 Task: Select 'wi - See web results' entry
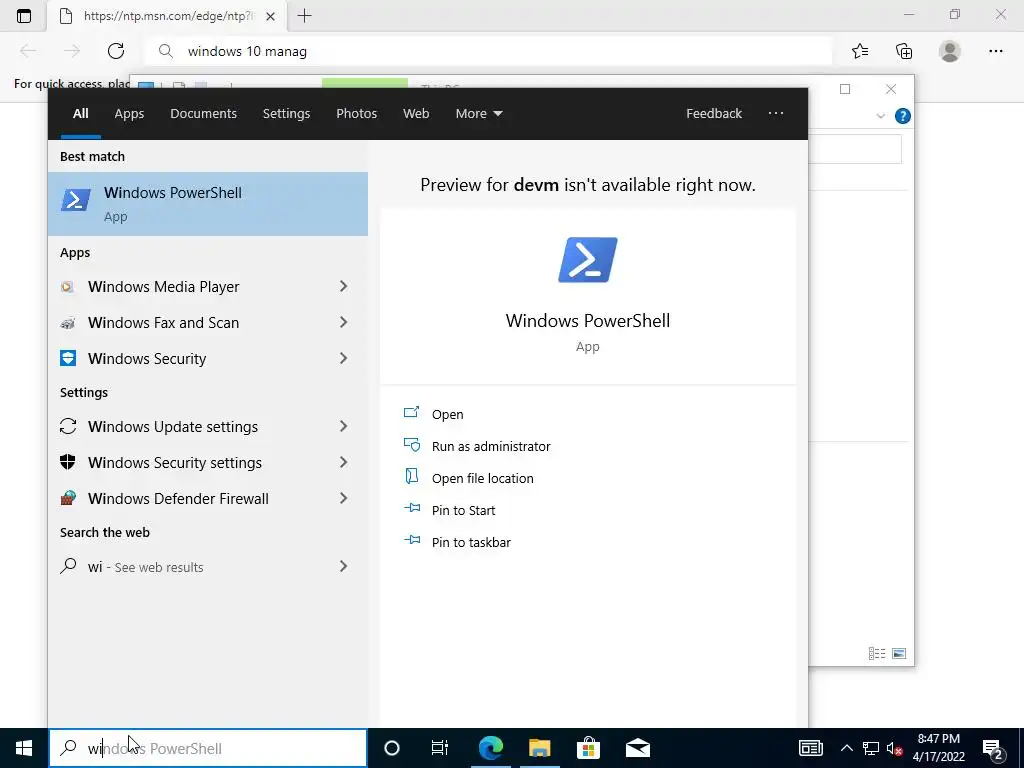(x=208, y=567)
